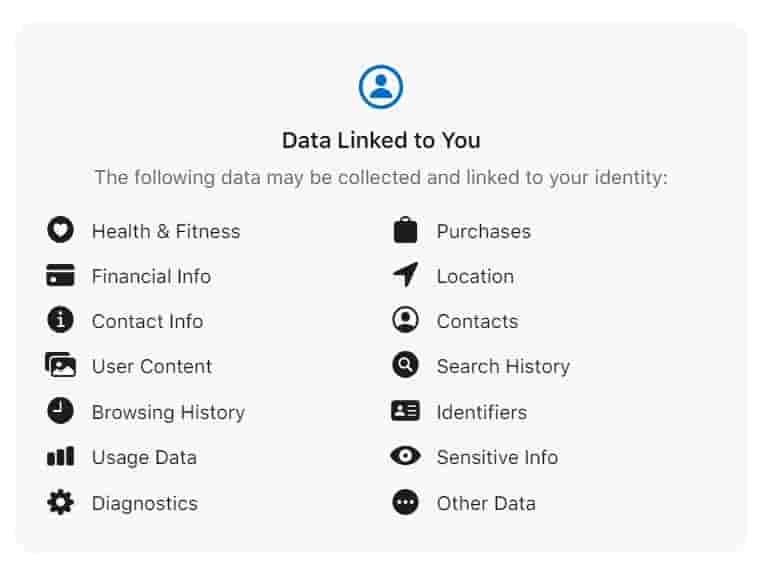The height and width of the screenshot is (570, 766).
Task: Click the Sensitive Info label
Action: [497, 457]
